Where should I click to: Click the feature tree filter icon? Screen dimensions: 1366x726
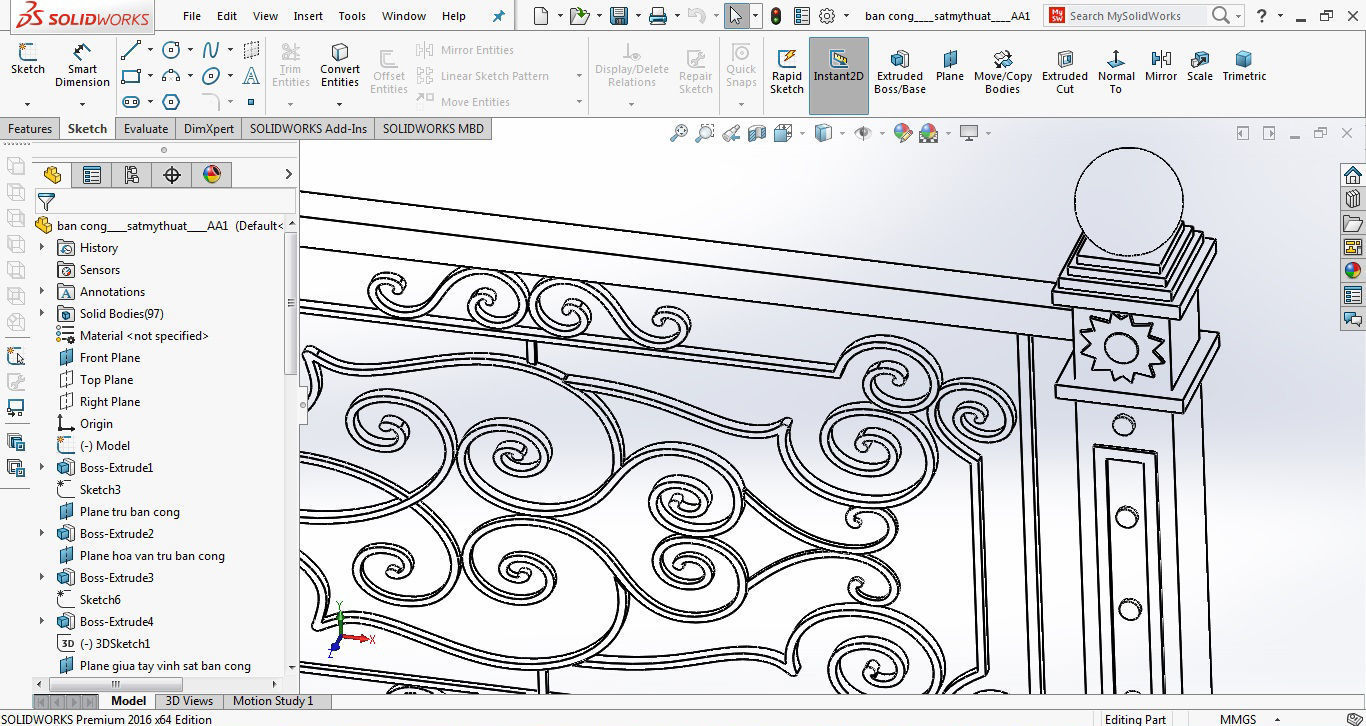[x=46, y=202]
